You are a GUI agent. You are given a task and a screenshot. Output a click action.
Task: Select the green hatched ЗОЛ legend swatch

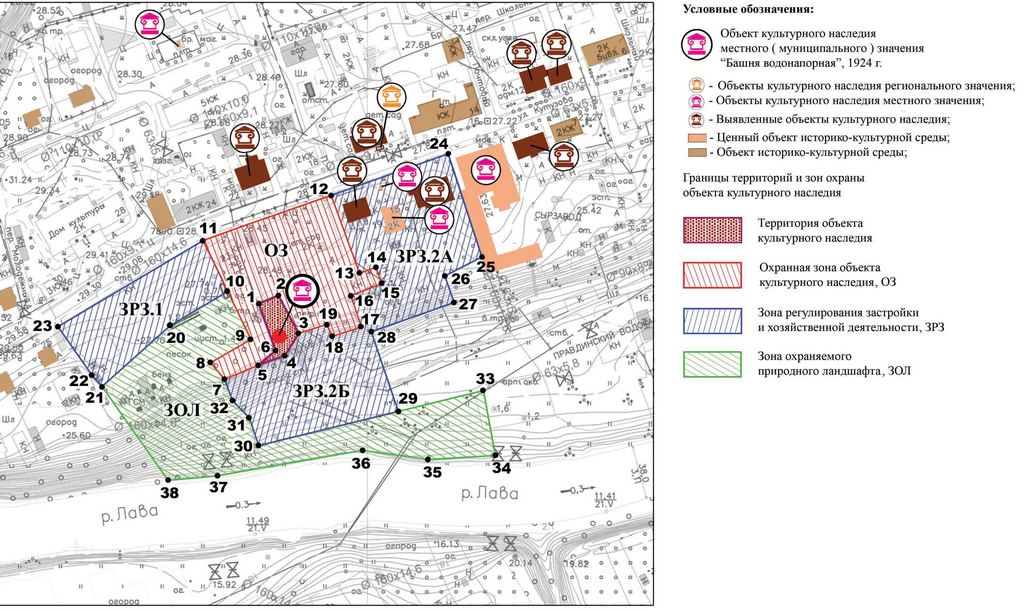click(711, 365)
